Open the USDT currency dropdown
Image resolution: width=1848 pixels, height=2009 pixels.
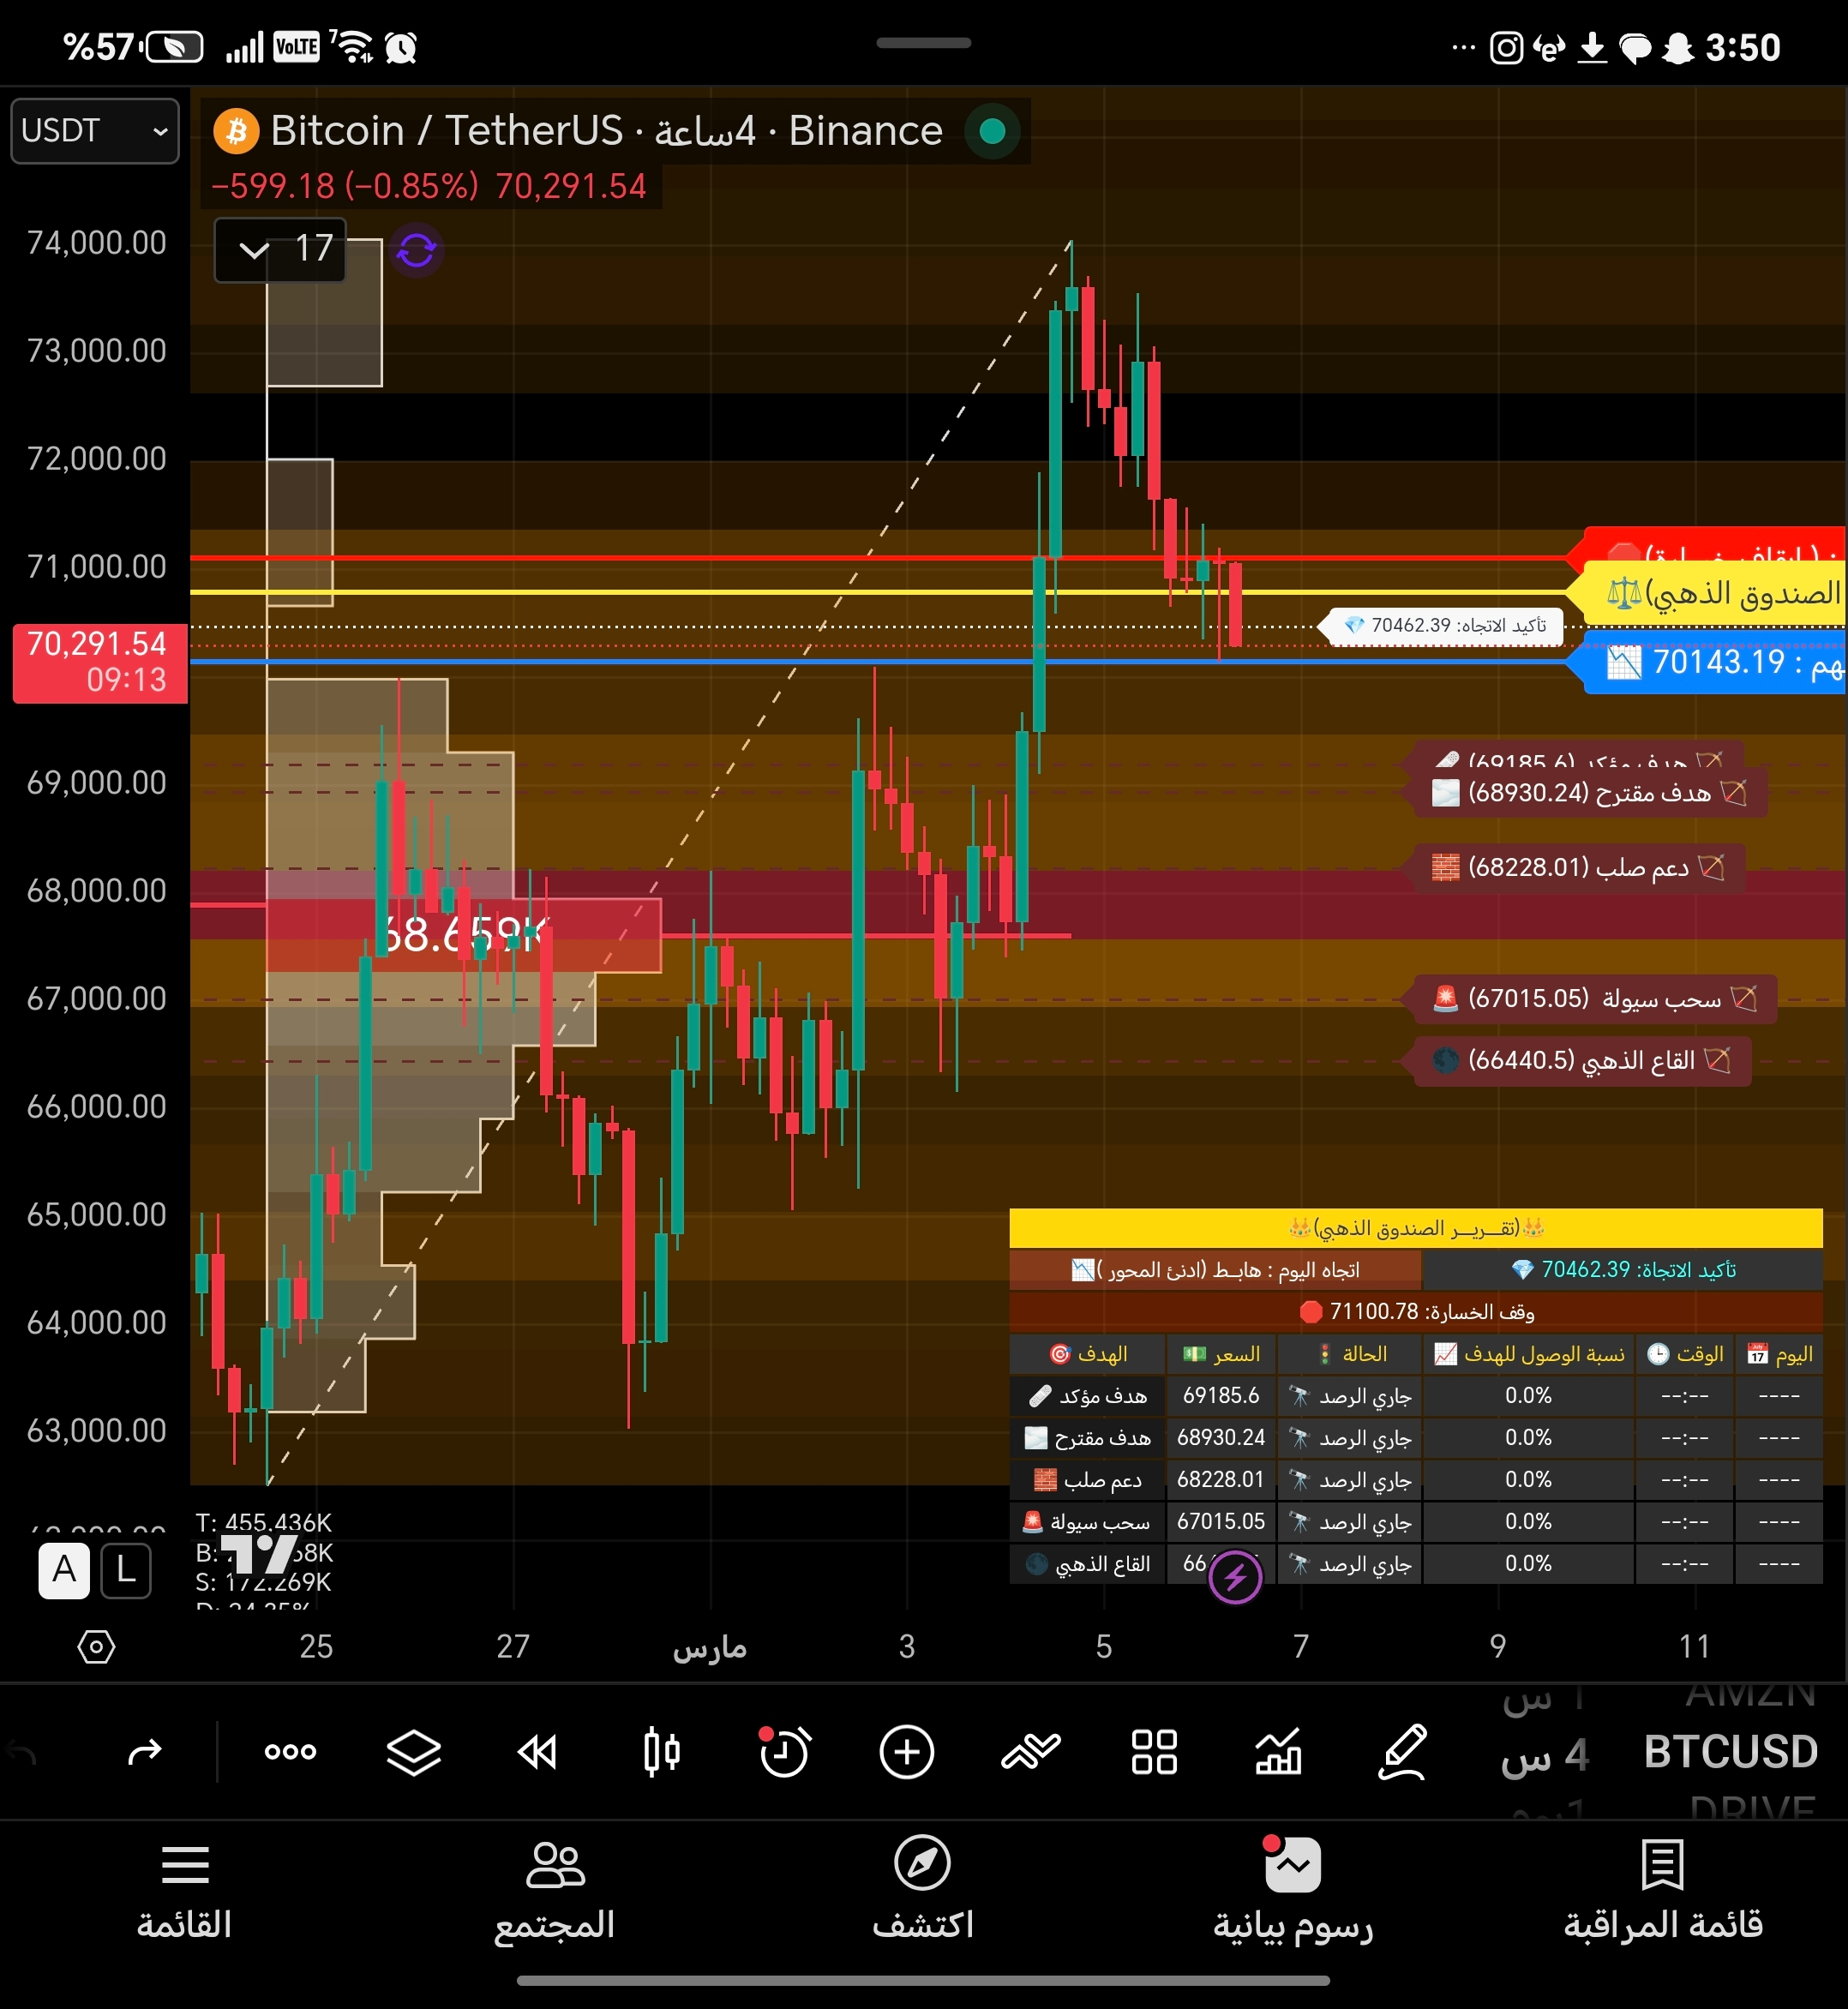[95, 131]
